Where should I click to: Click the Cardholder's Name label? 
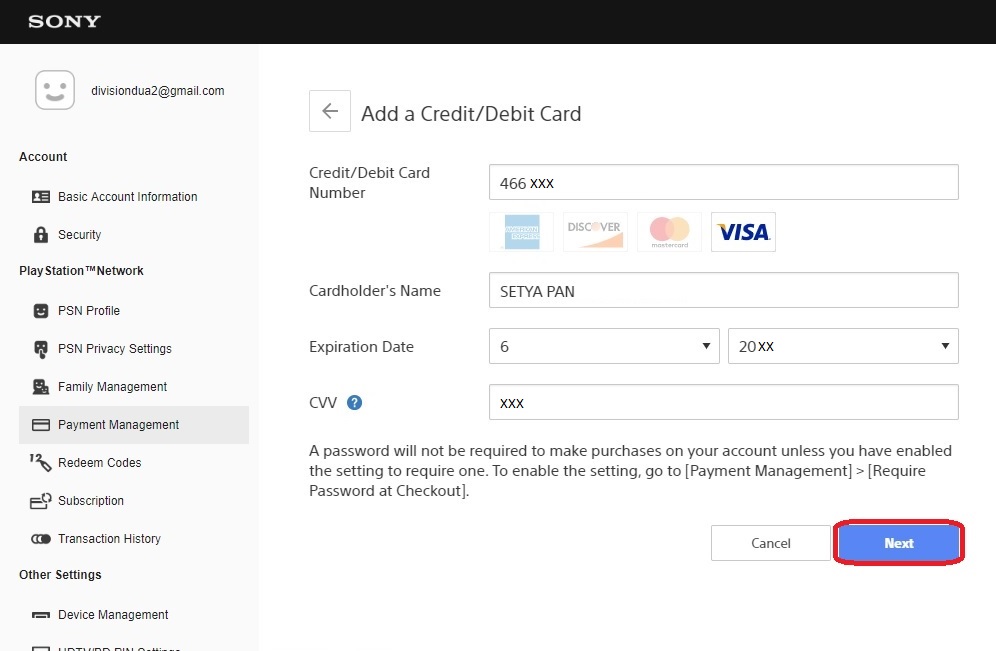coord(375,291)
